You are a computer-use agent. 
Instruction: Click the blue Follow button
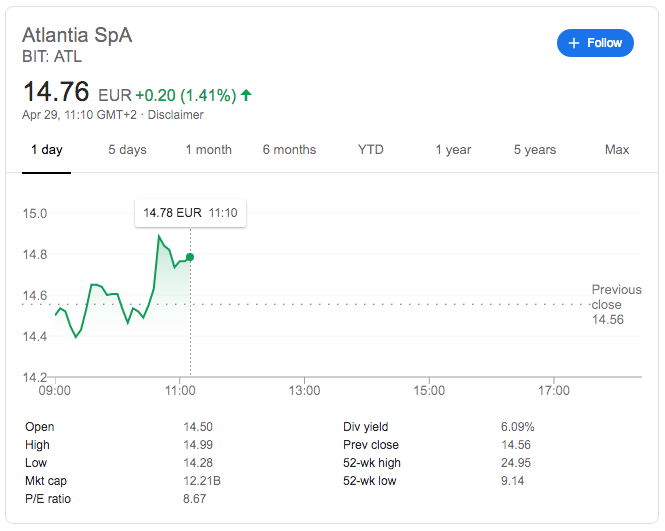coord(595,43)
